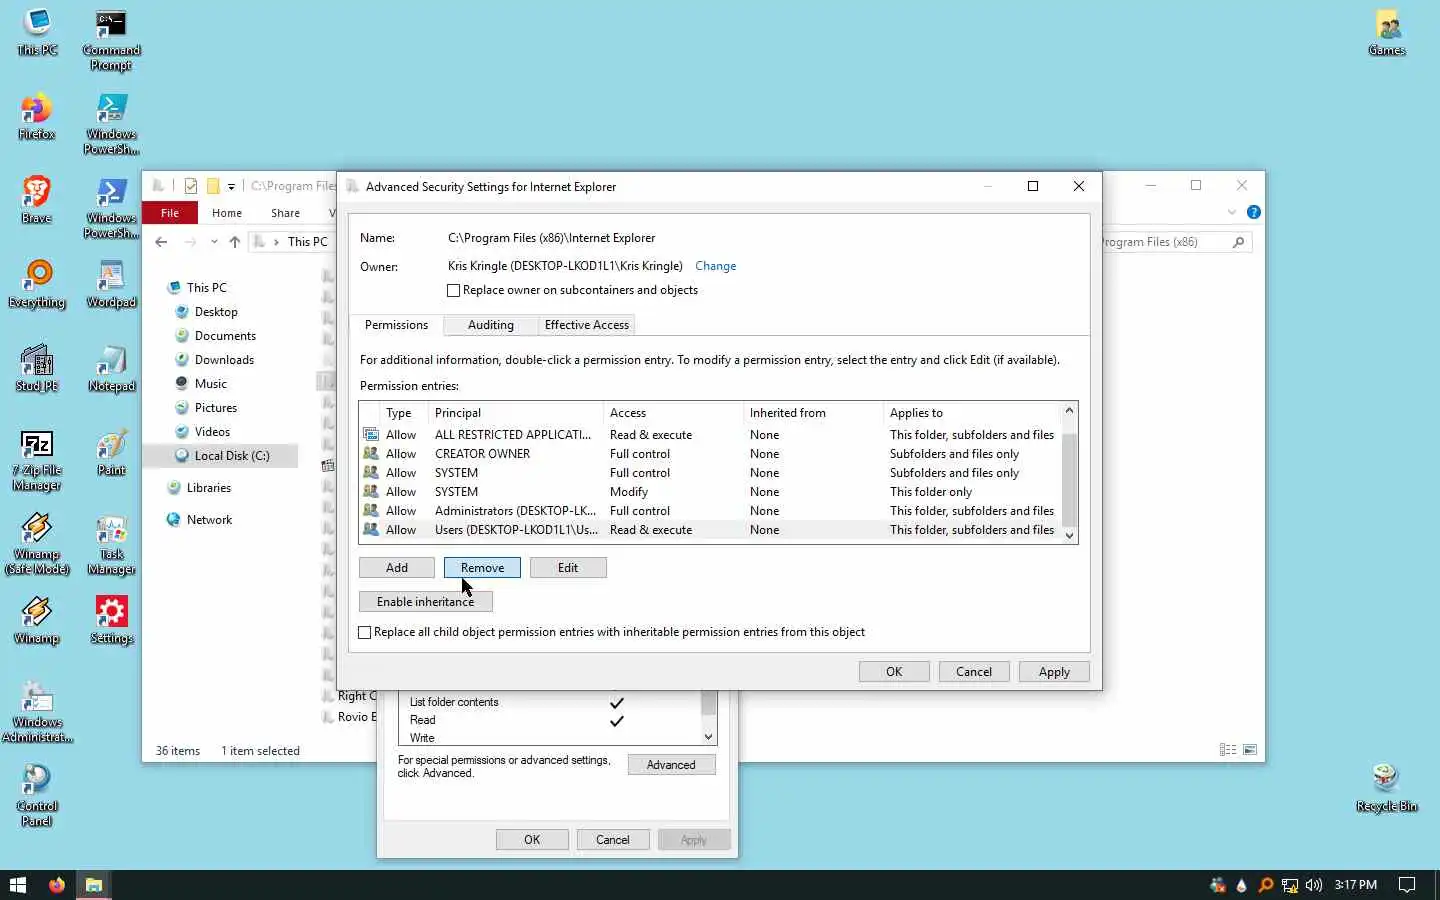
Task: Launch Notepad from the desktop
Action: click(111, 369)
